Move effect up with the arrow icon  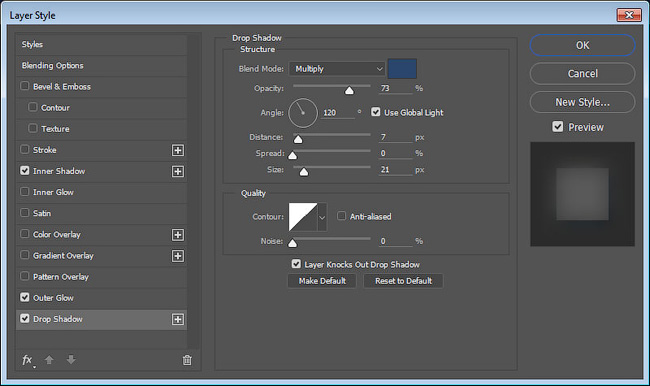tap(49, 359)
